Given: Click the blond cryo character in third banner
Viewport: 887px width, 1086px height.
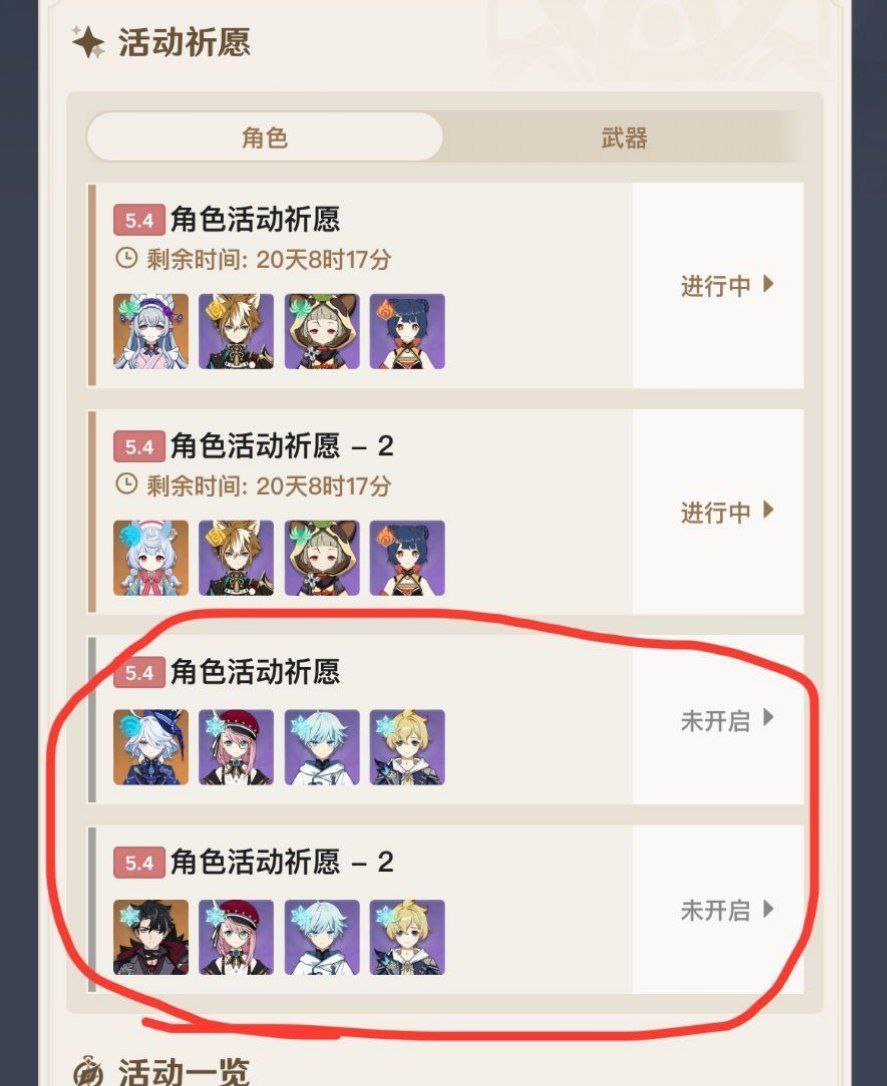Looking at the screenshot, I should 407,747.
